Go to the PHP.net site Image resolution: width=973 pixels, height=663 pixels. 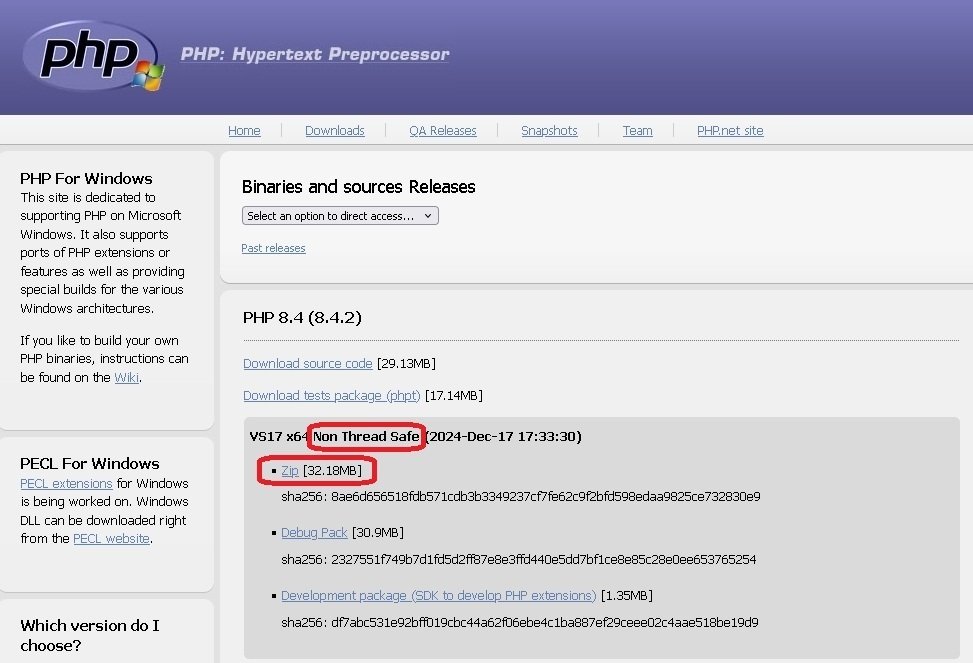pyautogui.click(x=730, y=130)
